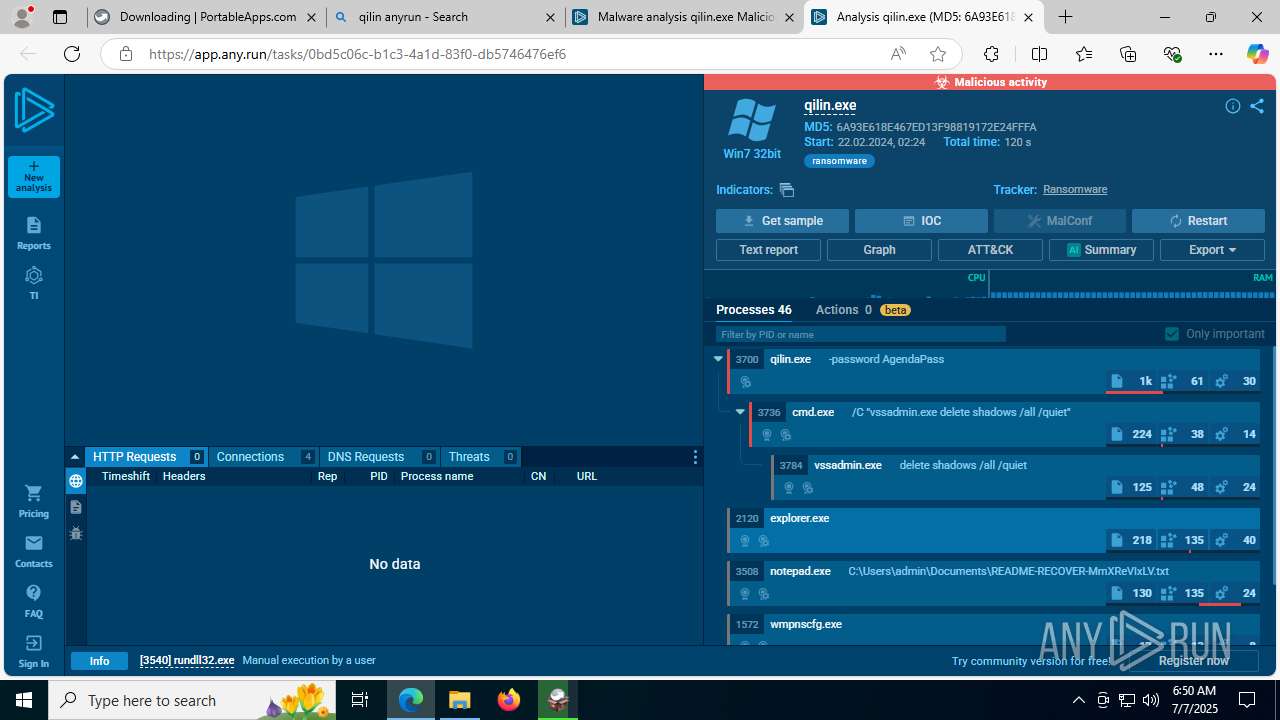Sort by the Process name column header

pos(437,476)
